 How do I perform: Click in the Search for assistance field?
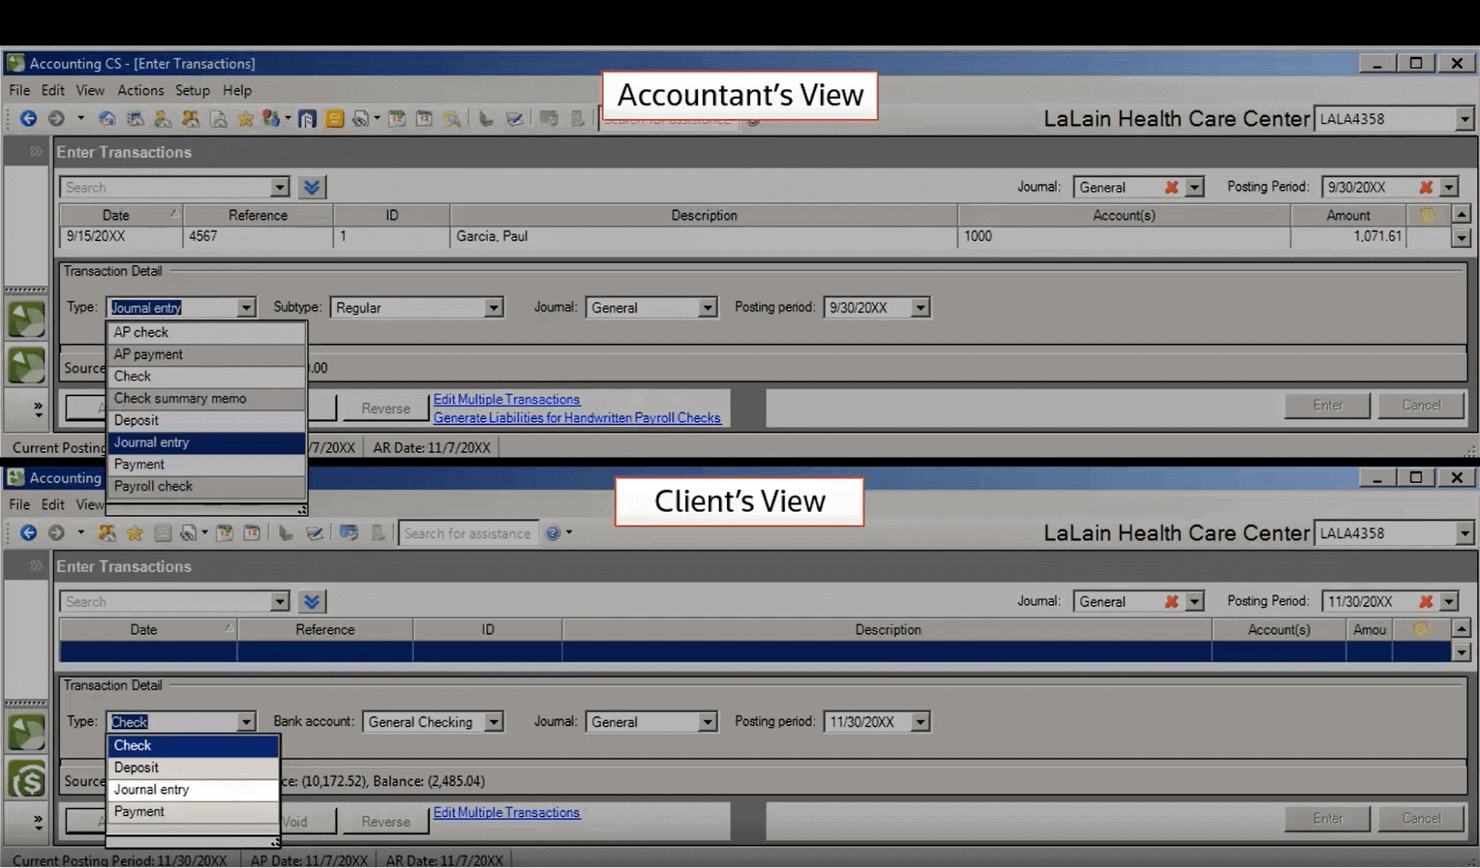click(468, 533)
